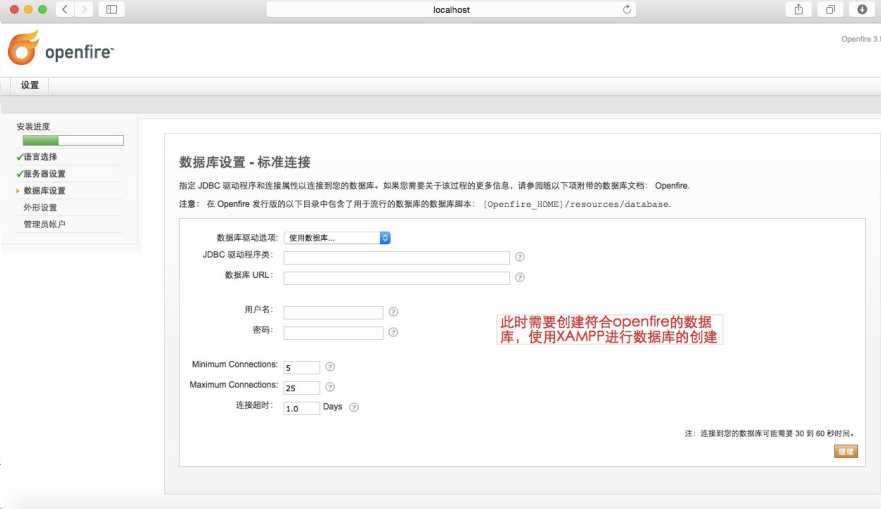Show all tabs overview
The height and width of the screenshot is (509, 881).
click(x=830, y=10)
